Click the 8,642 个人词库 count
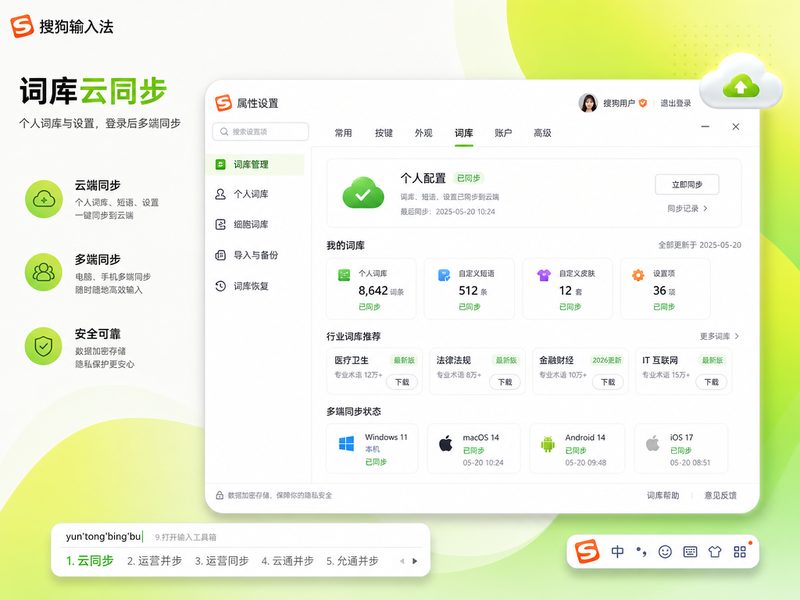Image resolution: width=800 pixels, height=600 pixels. click(373, 291)
